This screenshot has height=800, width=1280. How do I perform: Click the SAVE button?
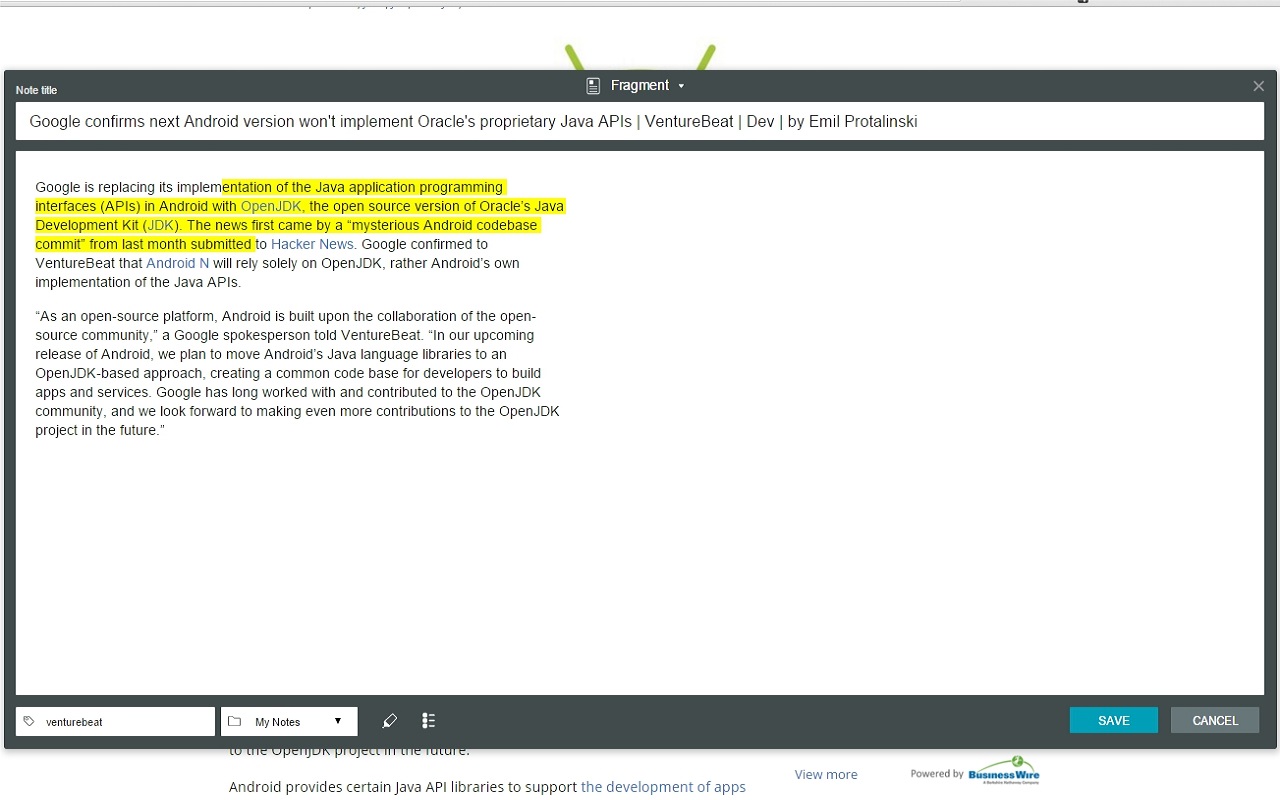click(1113, 720)
